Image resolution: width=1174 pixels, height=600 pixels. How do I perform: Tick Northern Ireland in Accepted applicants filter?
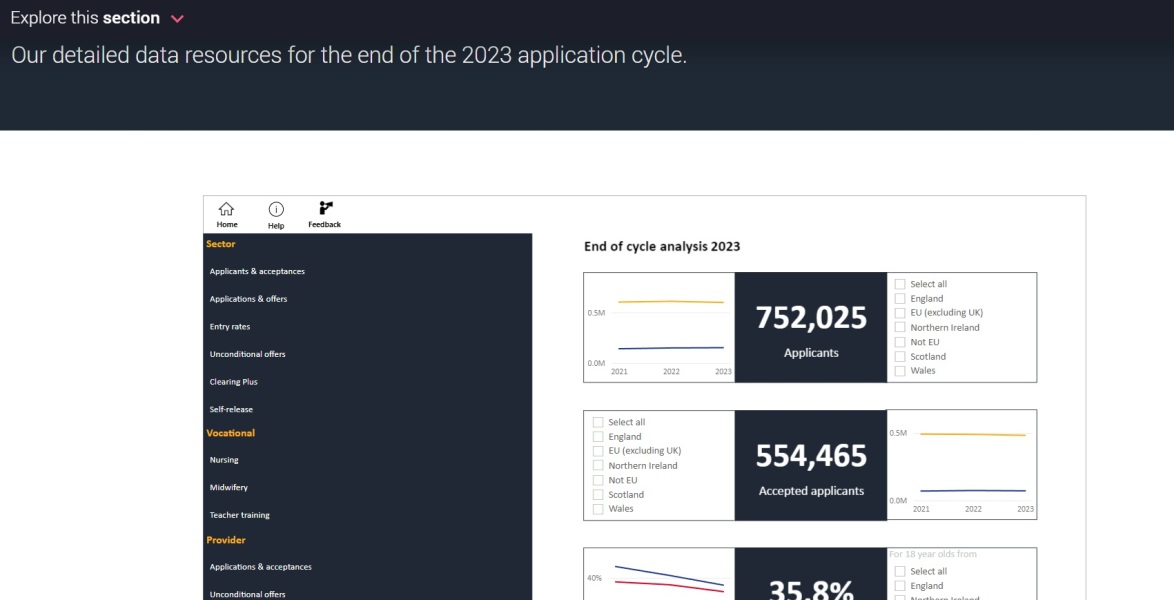tap(598, 465)
